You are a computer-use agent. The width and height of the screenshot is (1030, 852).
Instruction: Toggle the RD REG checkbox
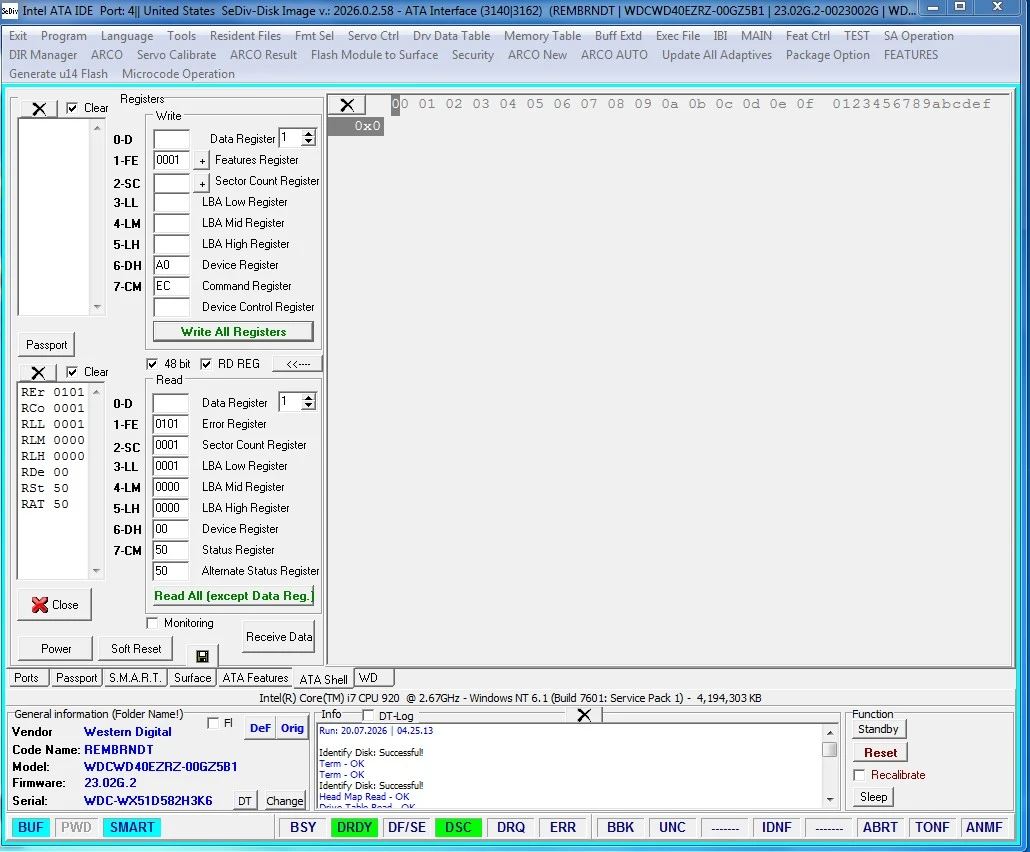tap(206, 364)
